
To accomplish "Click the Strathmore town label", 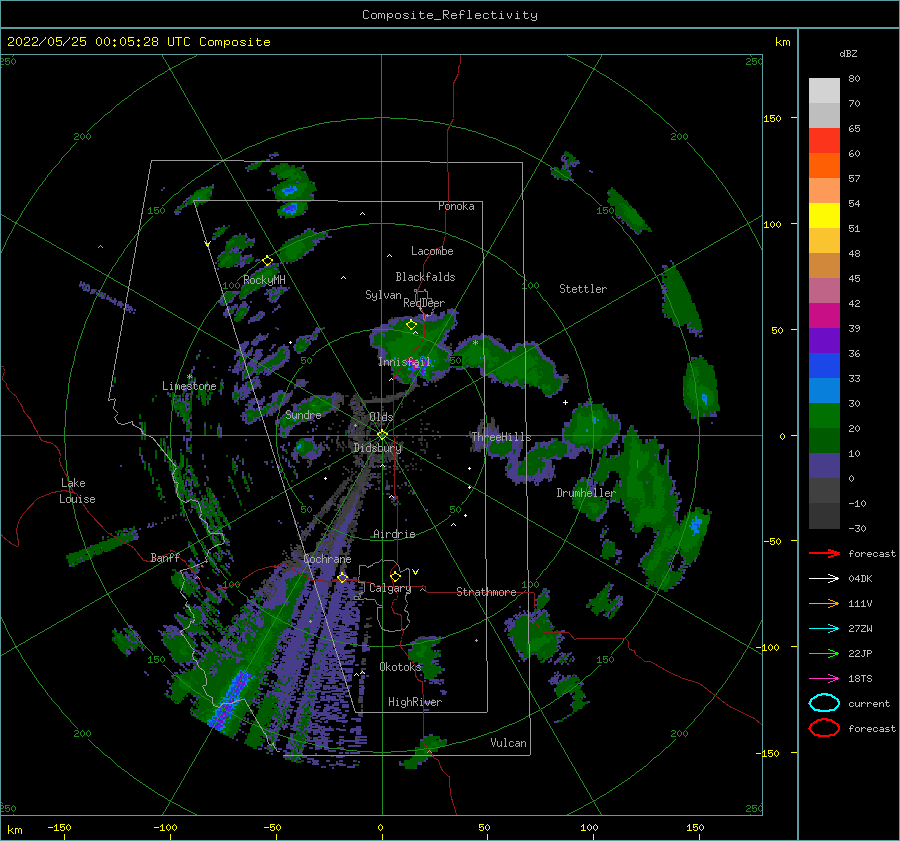I will coord(486,592).
